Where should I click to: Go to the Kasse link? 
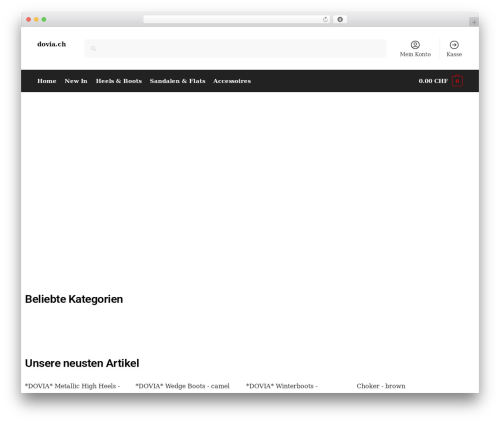tap(454, 54)
